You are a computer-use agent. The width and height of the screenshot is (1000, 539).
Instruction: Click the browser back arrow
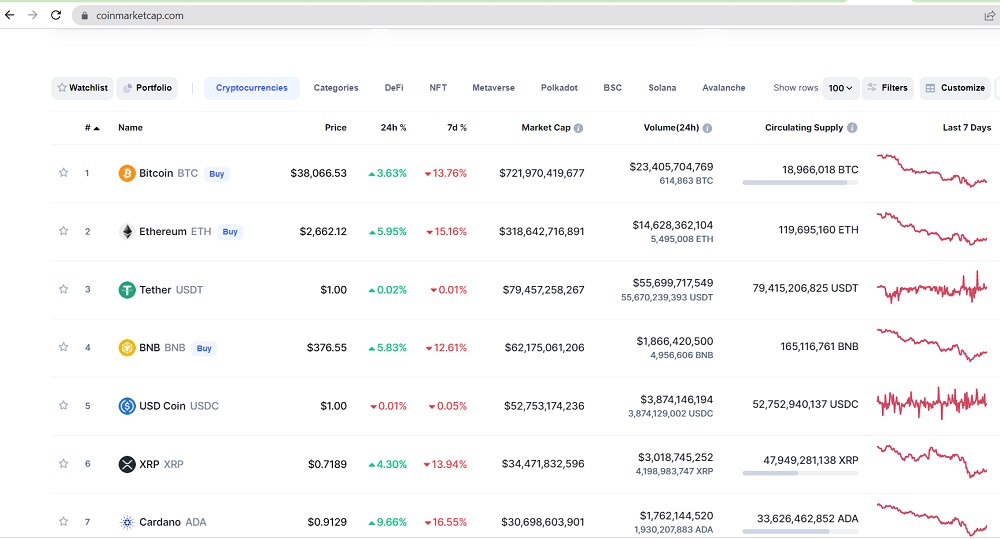(10, 15)
